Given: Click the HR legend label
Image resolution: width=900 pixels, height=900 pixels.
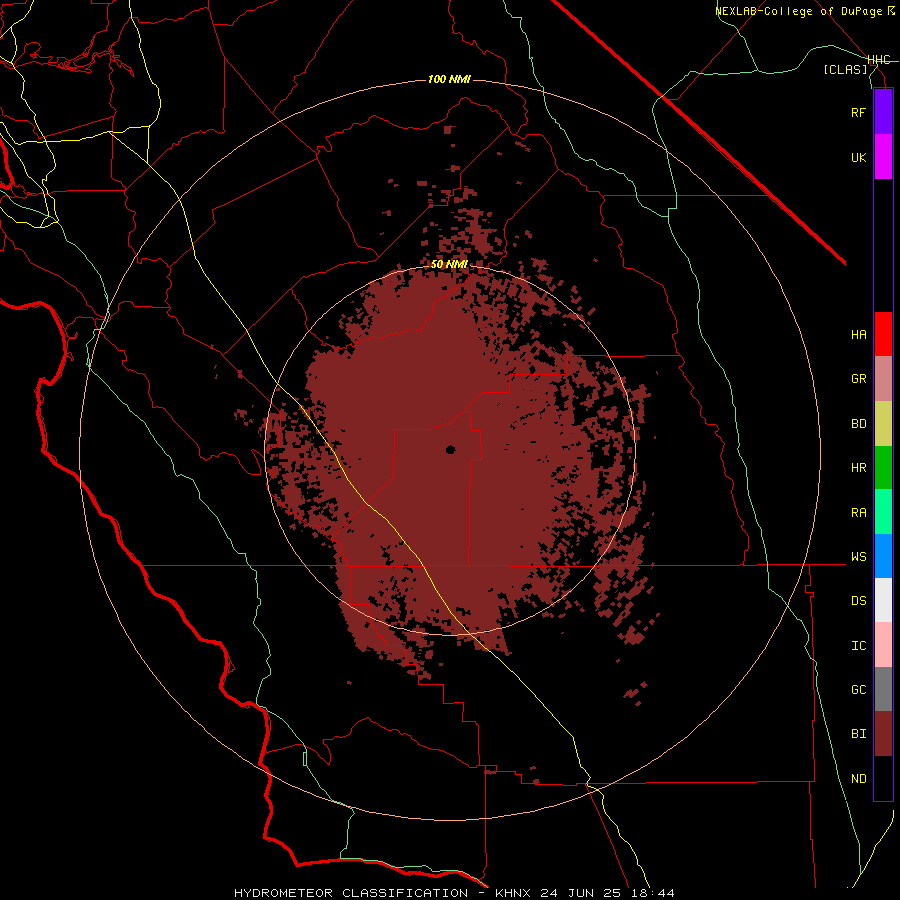Looking at the screenshot, I should (x=858, y=468).
